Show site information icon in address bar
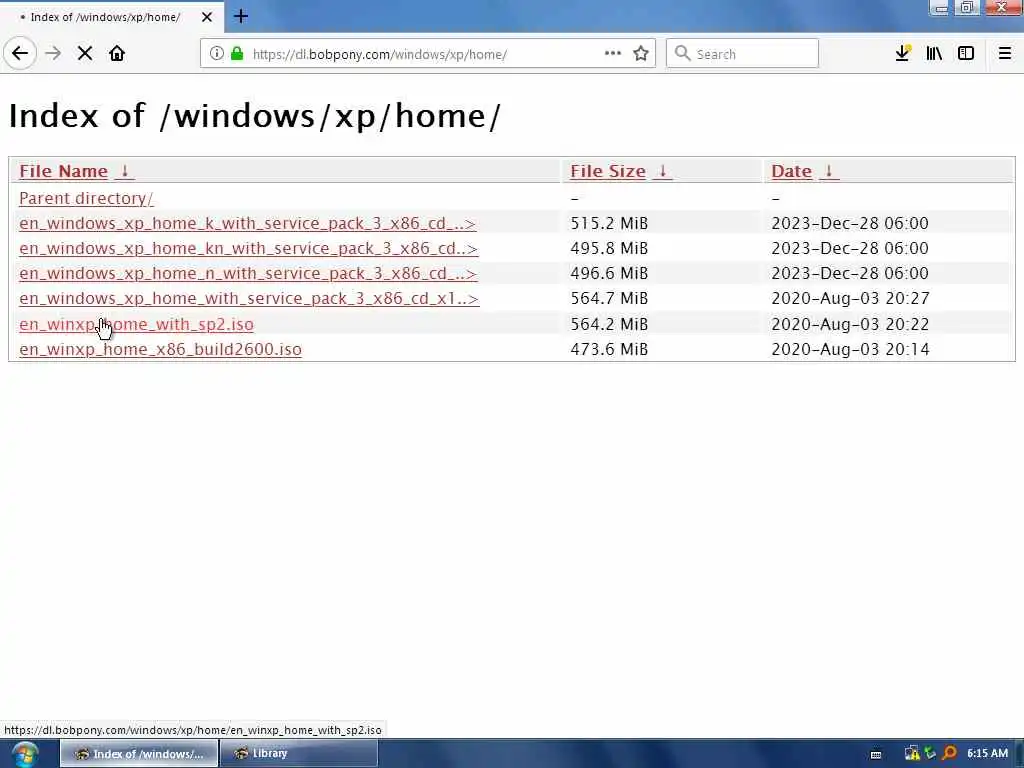 point(216,54)
